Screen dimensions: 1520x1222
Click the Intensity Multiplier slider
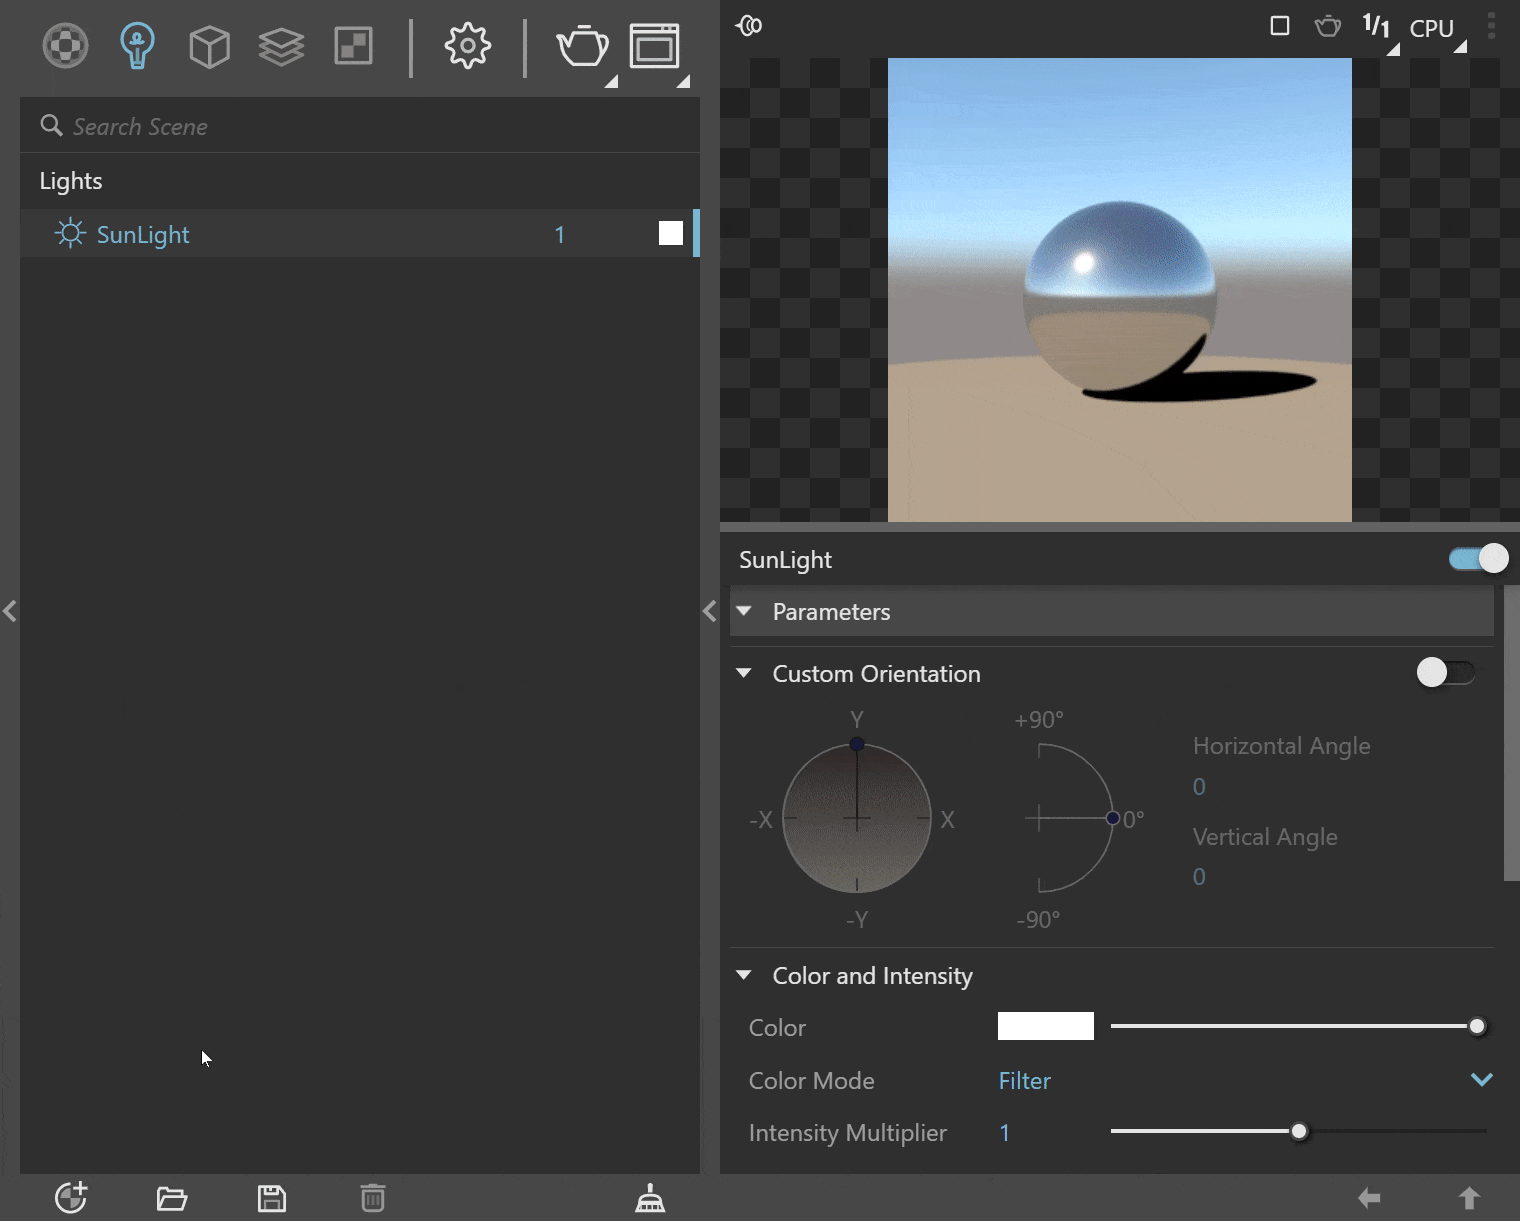[1298, 1131]
